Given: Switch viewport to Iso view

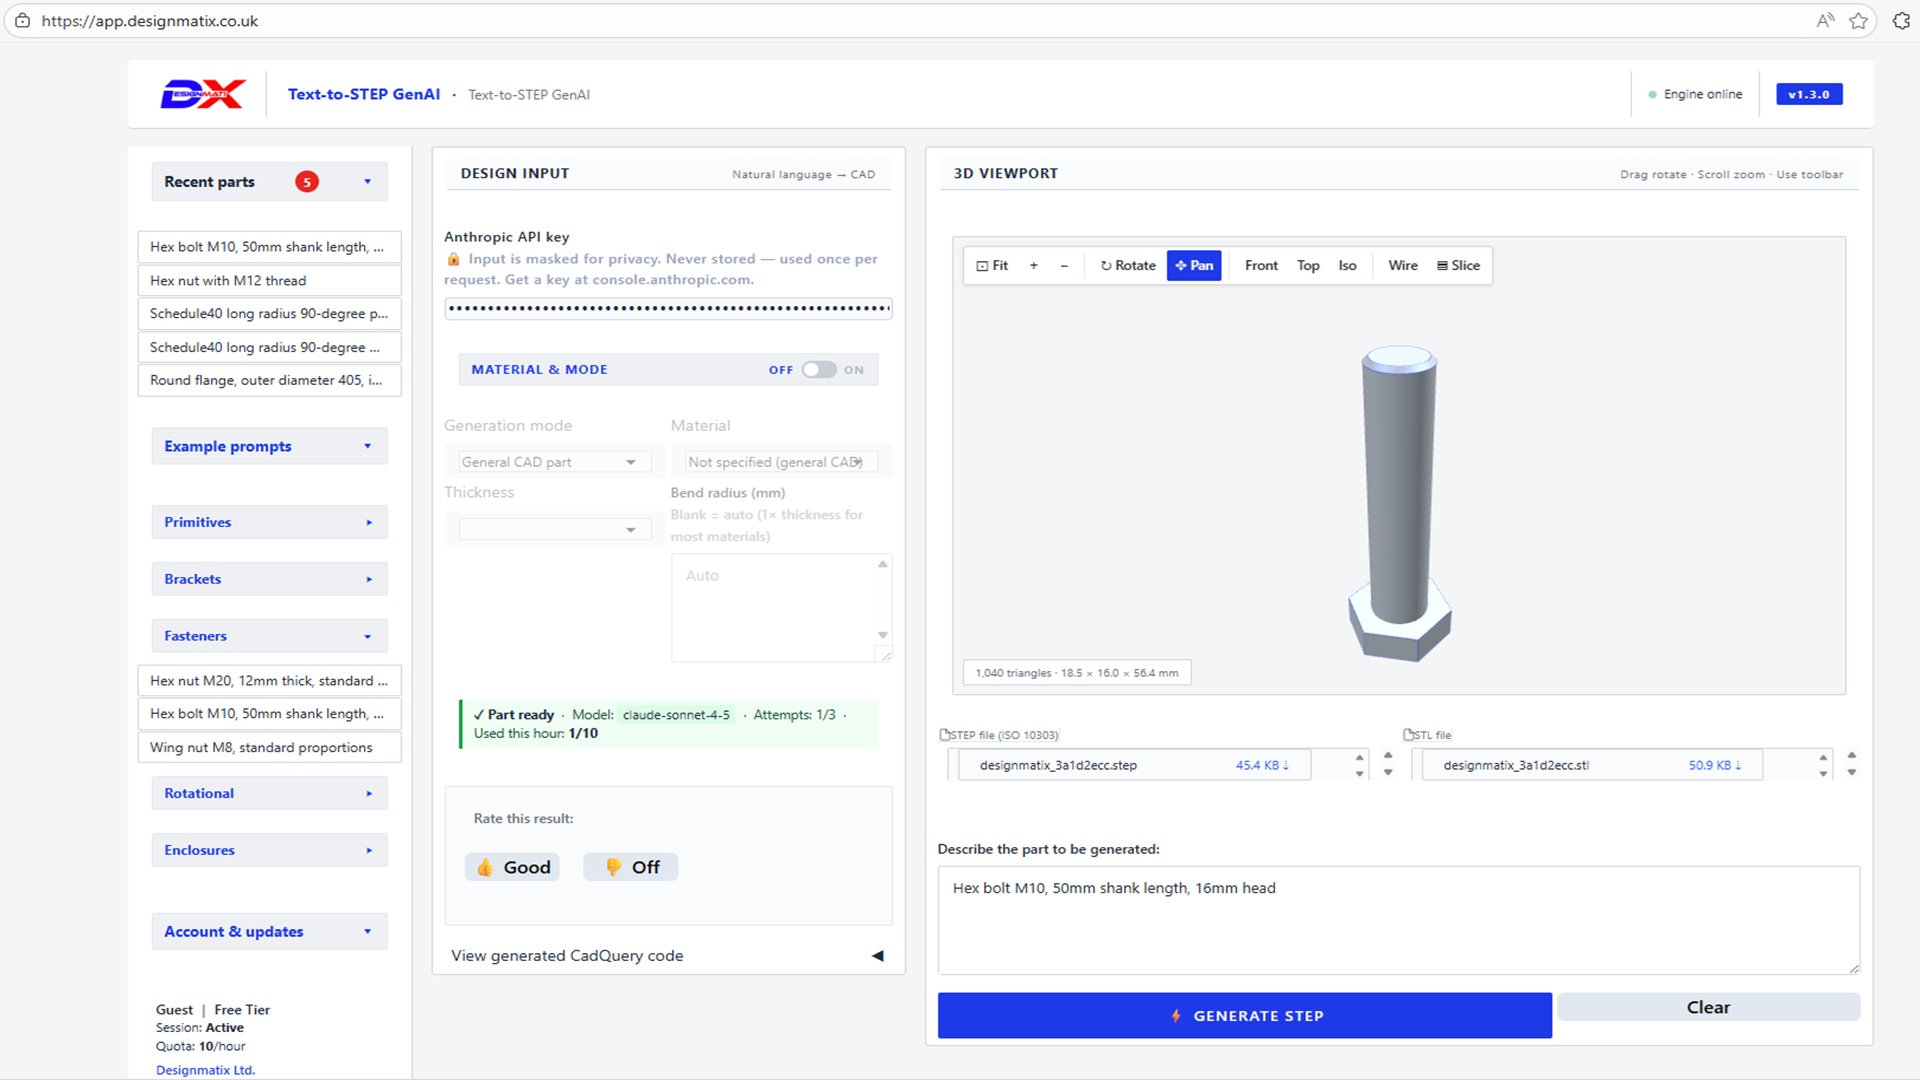Looking at the screenshot, I should coord(1347,265).
